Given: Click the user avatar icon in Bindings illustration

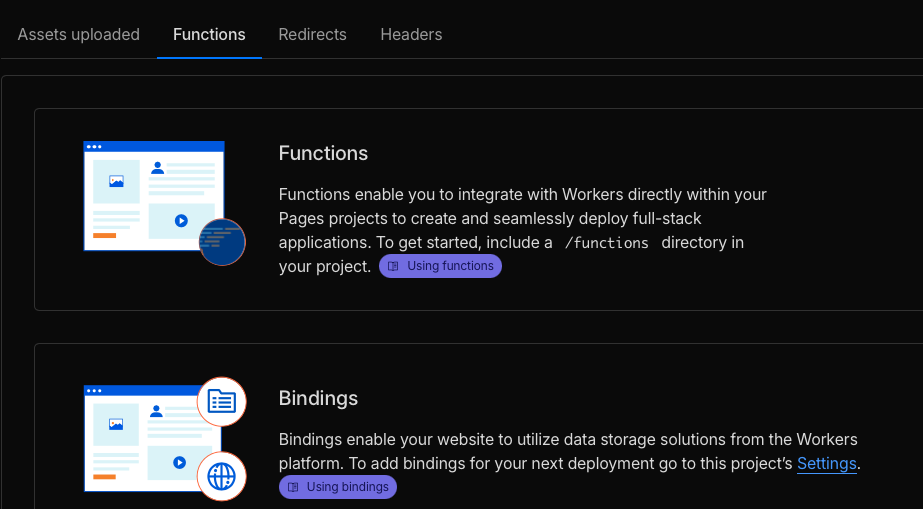Looking at the screenshot, I should [156, 411].
